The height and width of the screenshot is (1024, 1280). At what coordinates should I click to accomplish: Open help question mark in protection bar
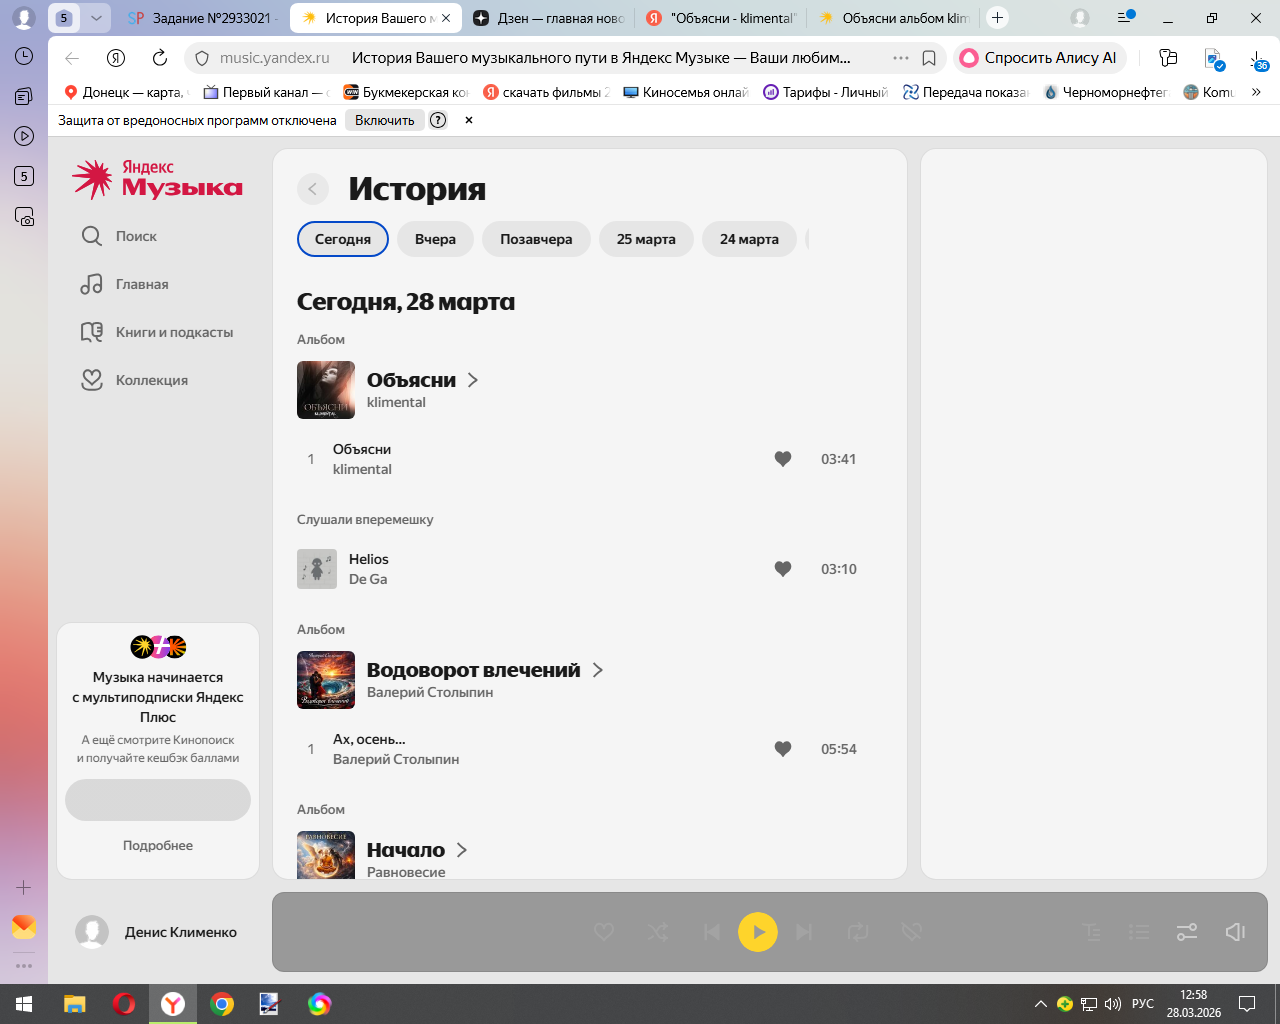pyautogui.click(x=438, y=120)
